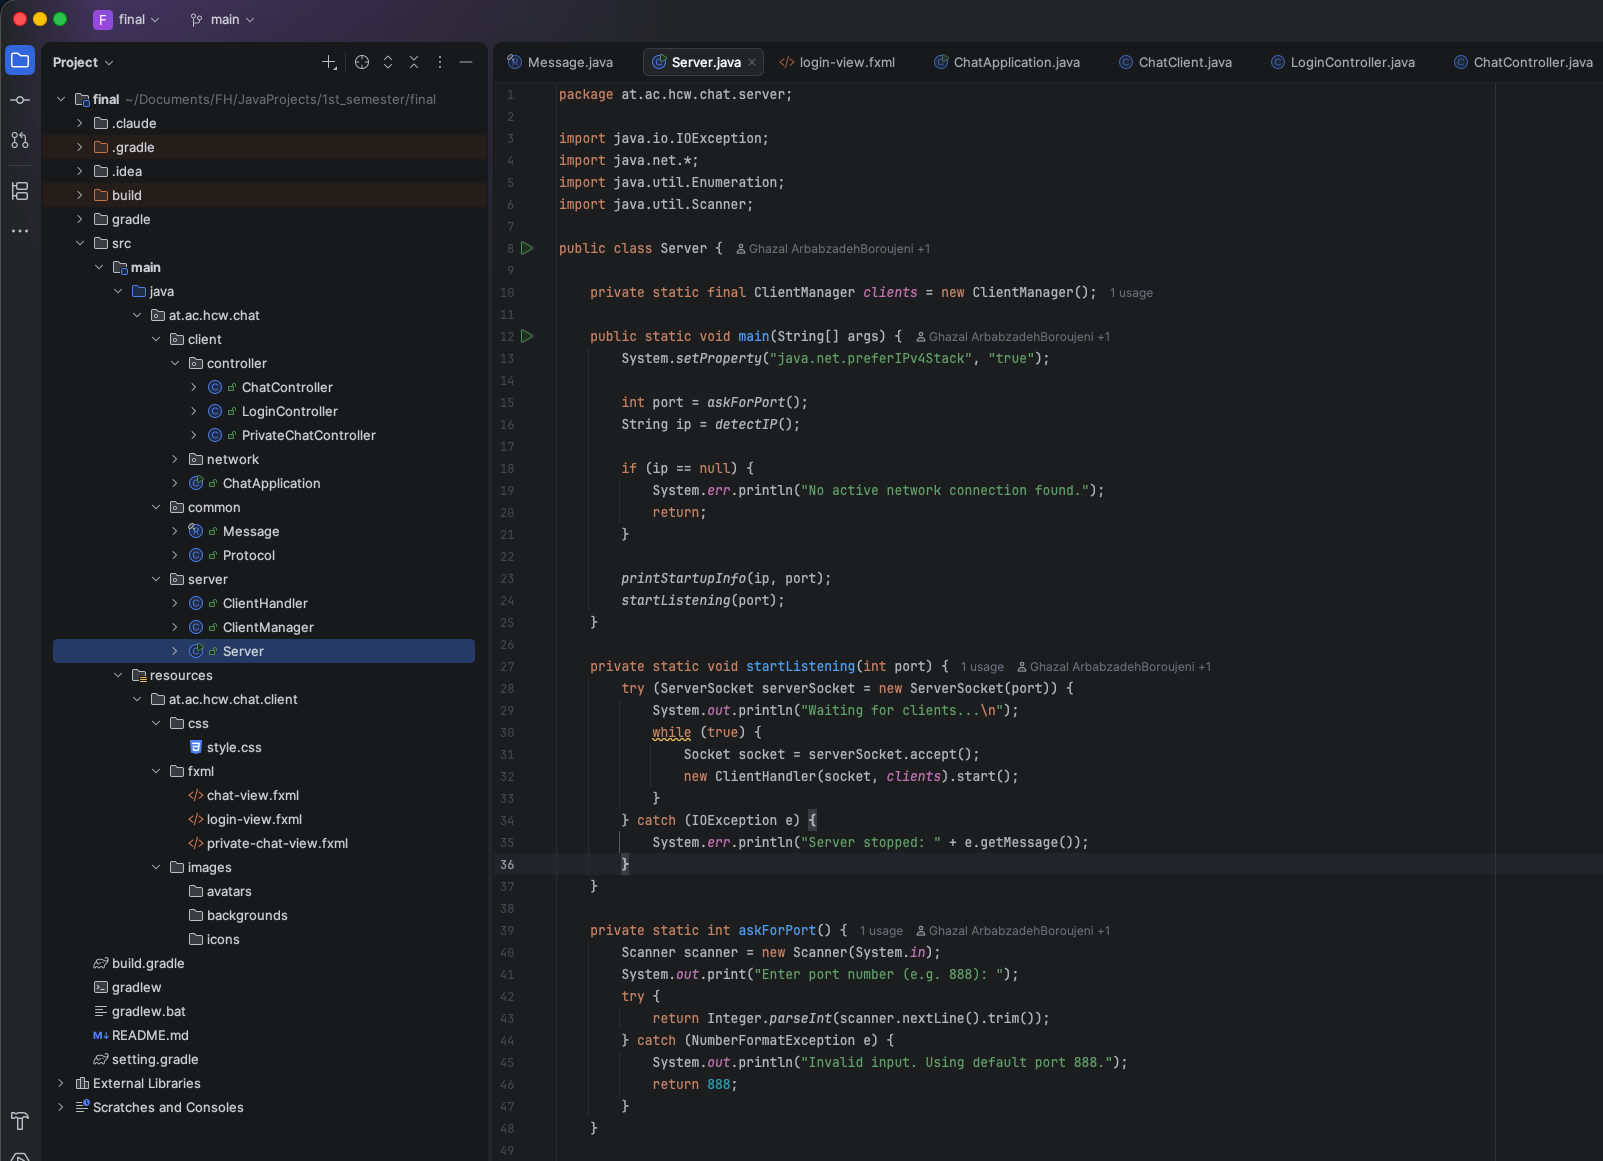The height and width of the screenshot is (1161, 1603).
Task: Expand Scratches and Consoles node
Action: (x=61, y=1107)
